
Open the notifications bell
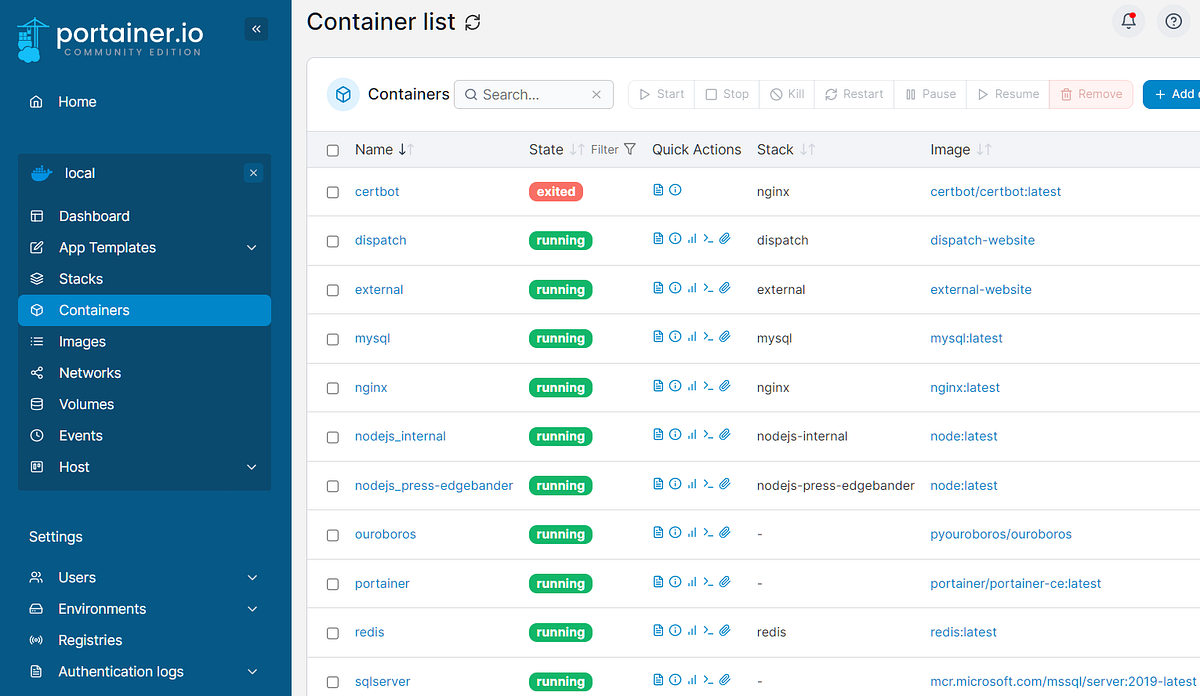click(x=1128, y=21)
